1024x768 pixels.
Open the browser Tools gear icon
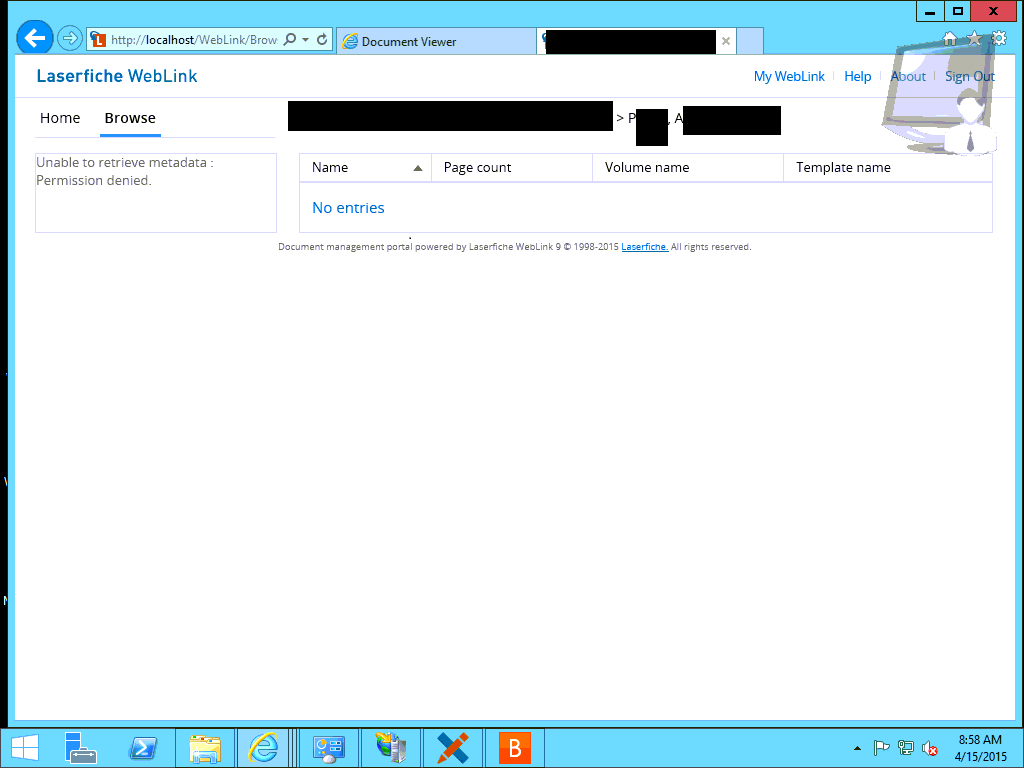click(x=999, y=39)
